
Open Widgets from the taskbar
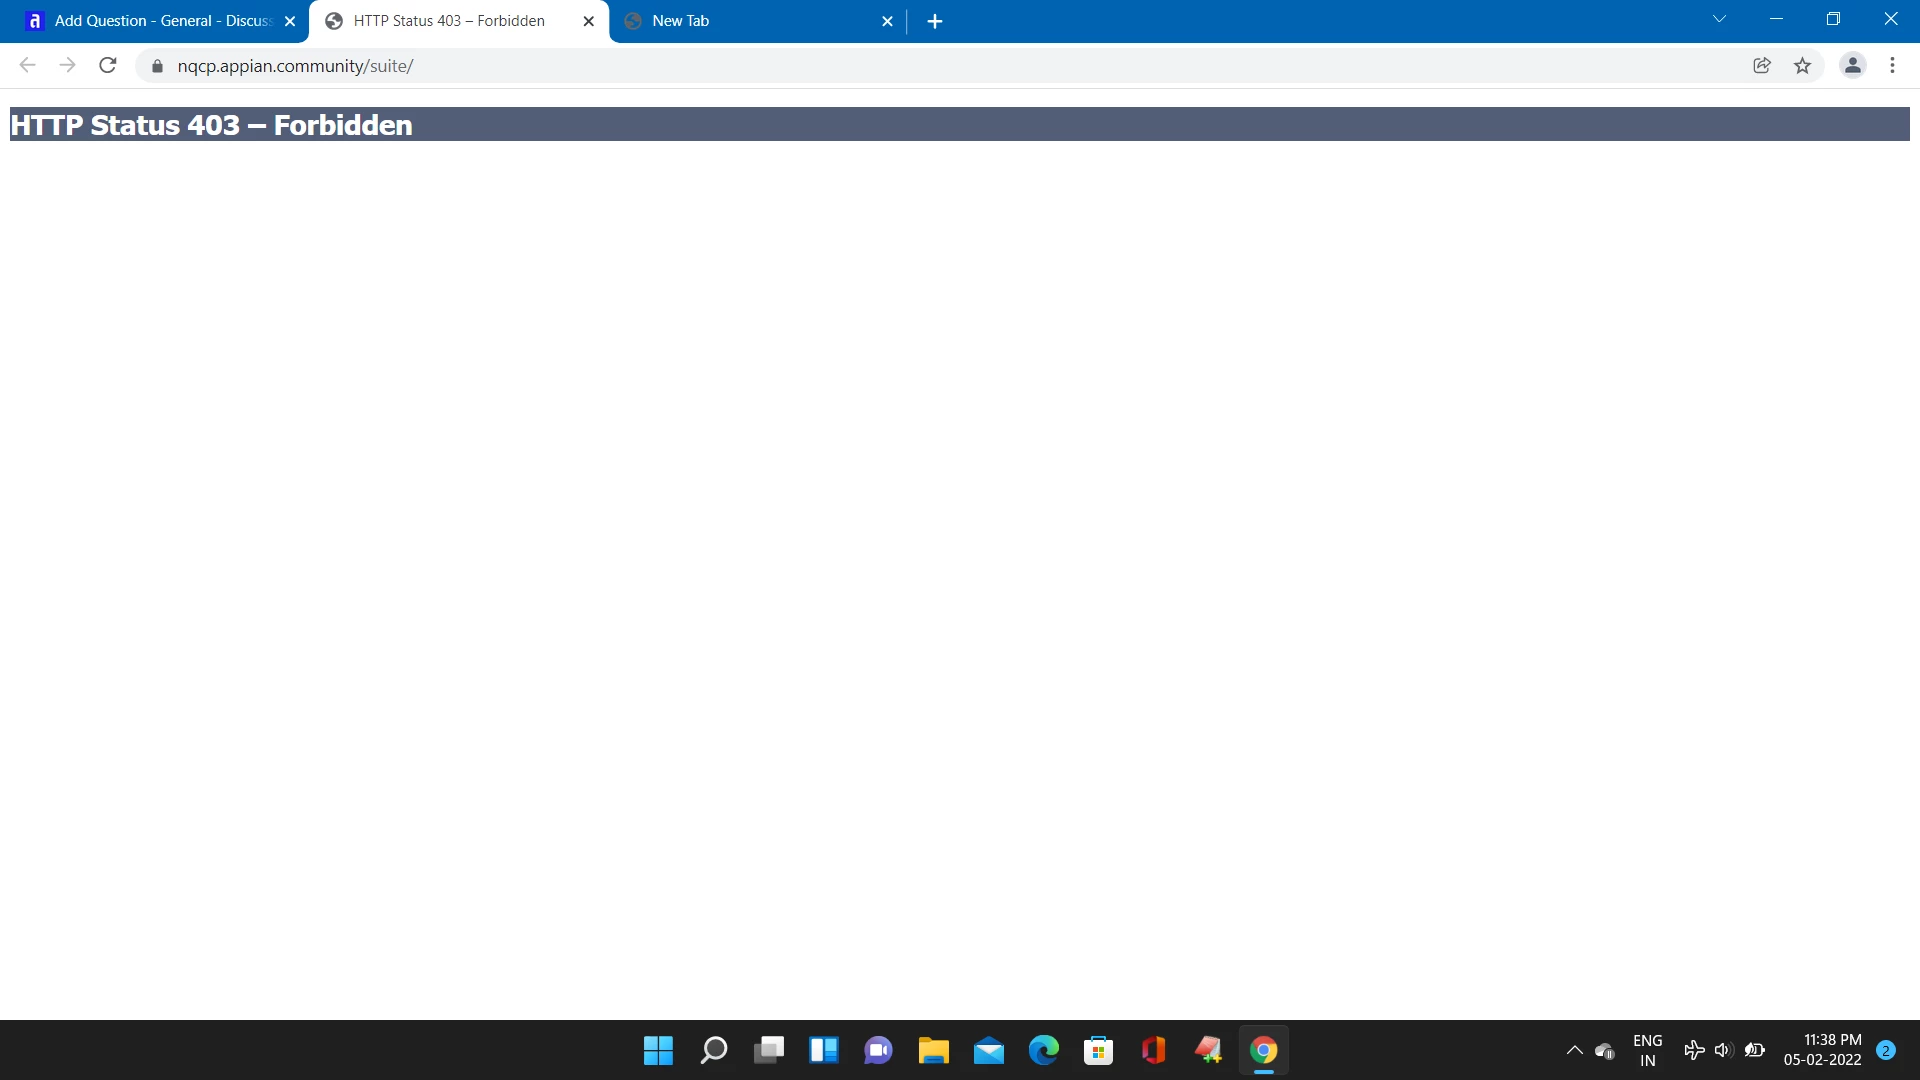coord(823,1050)
